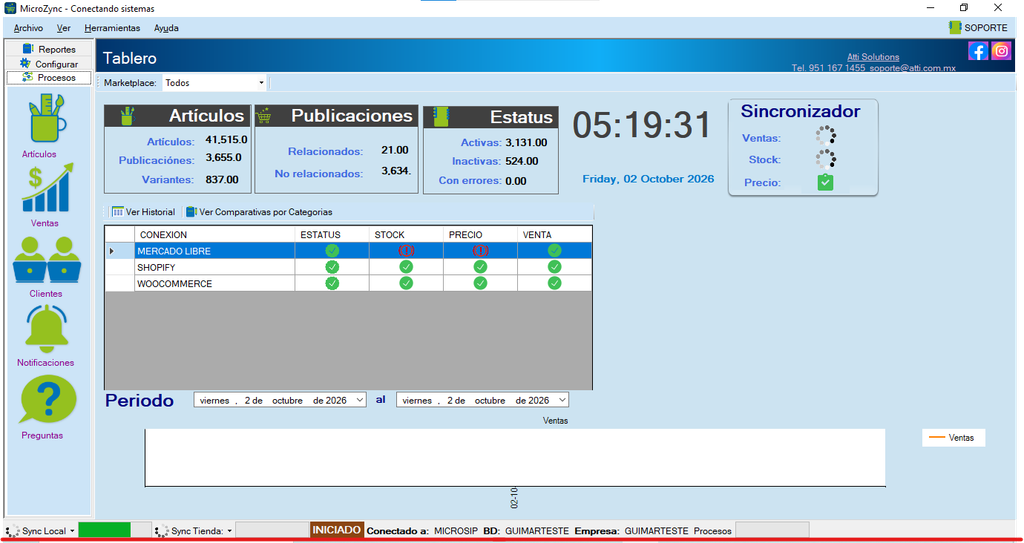The width and height of the screenshot is (1024, 543).
Task: Click the ESTATUS column header
Action: coord(332,235)
